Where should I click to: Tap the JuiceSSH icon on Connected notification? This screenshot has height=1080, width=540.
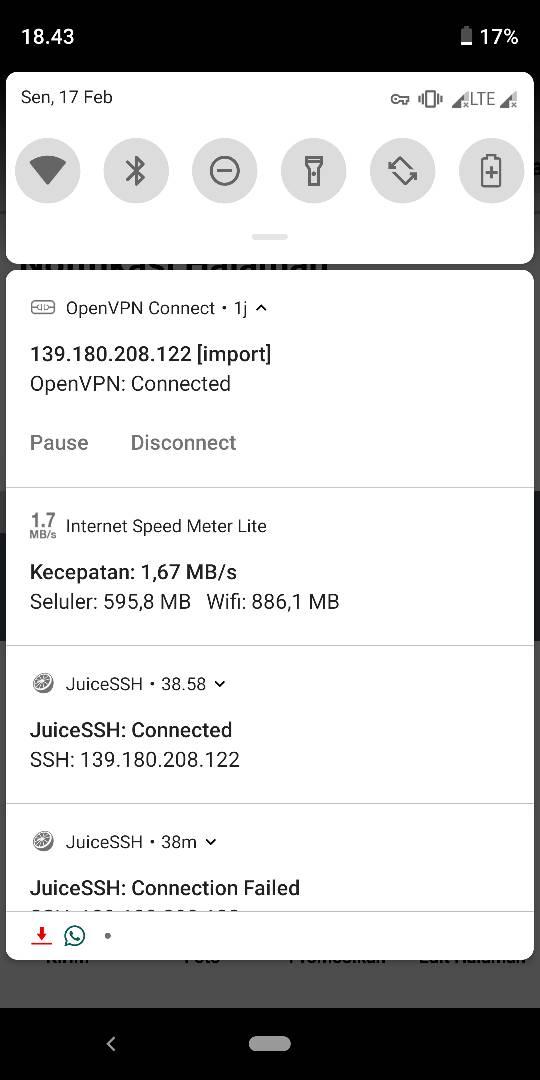pos(43,684)
